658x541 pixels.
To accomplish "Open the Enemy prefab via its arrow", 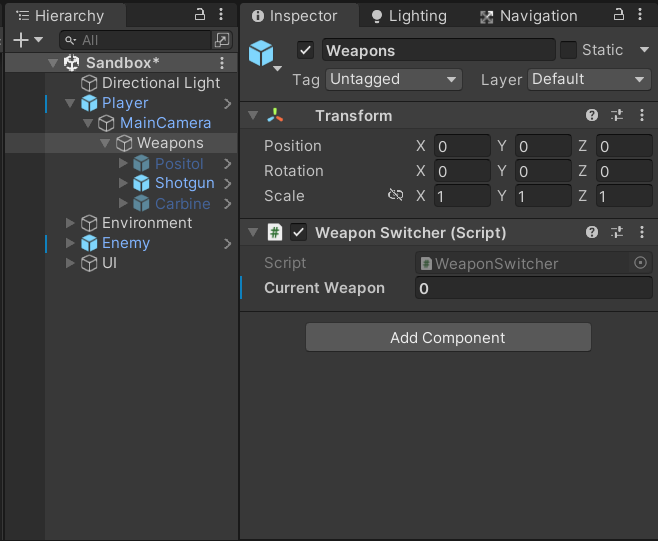I will point(227,243).
